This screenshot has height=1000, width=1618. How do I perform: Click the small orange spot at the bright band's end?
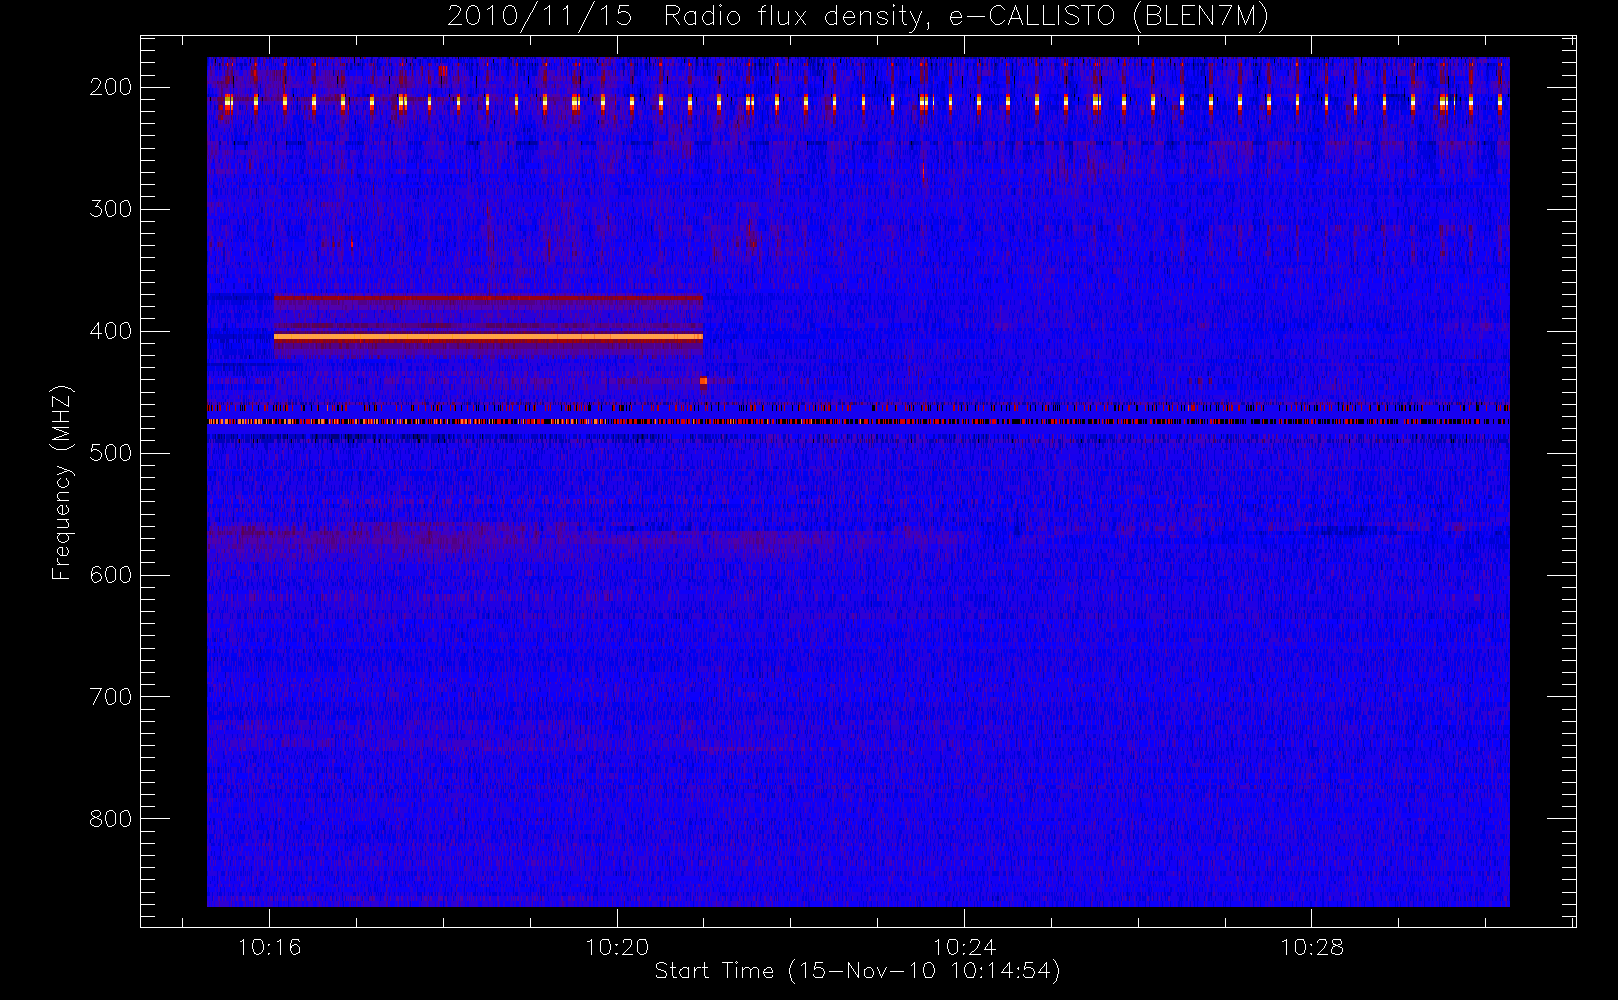click(704, 381)
